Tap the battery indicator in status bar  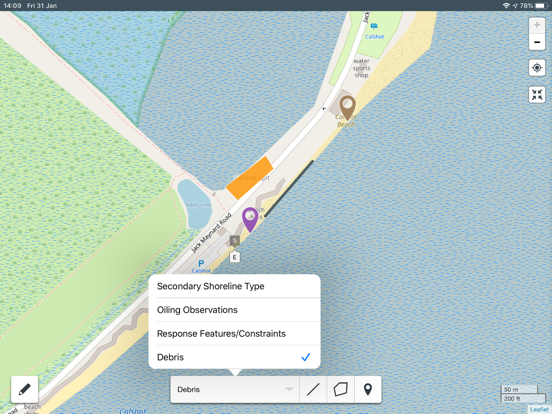coord(541,5)
